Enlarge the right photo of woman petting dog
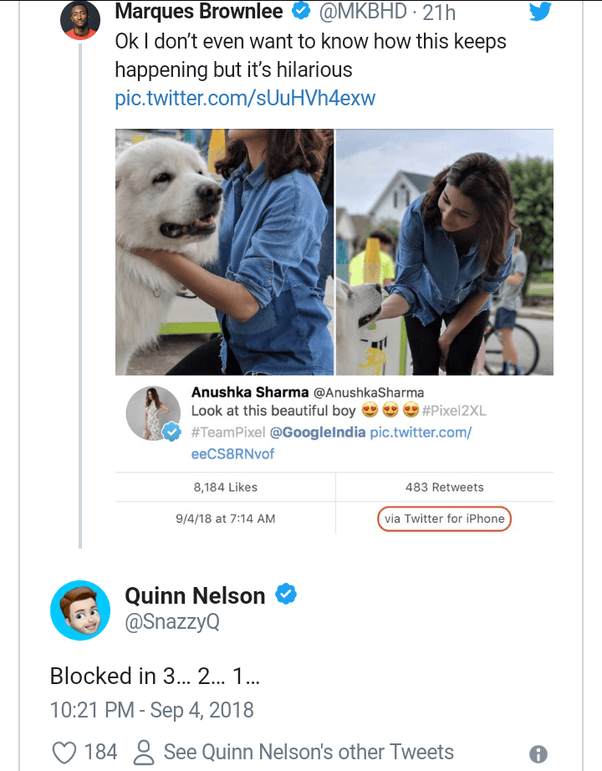602x771 pixels. click(445, 252)
